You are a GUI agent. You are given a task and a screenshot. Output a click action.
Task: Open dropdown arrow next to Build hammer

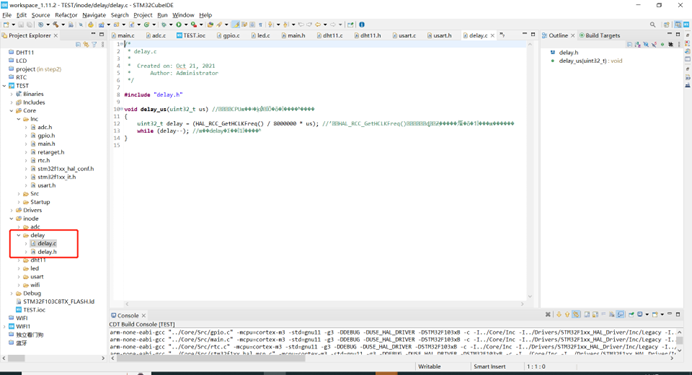click(x=63, y=25)
